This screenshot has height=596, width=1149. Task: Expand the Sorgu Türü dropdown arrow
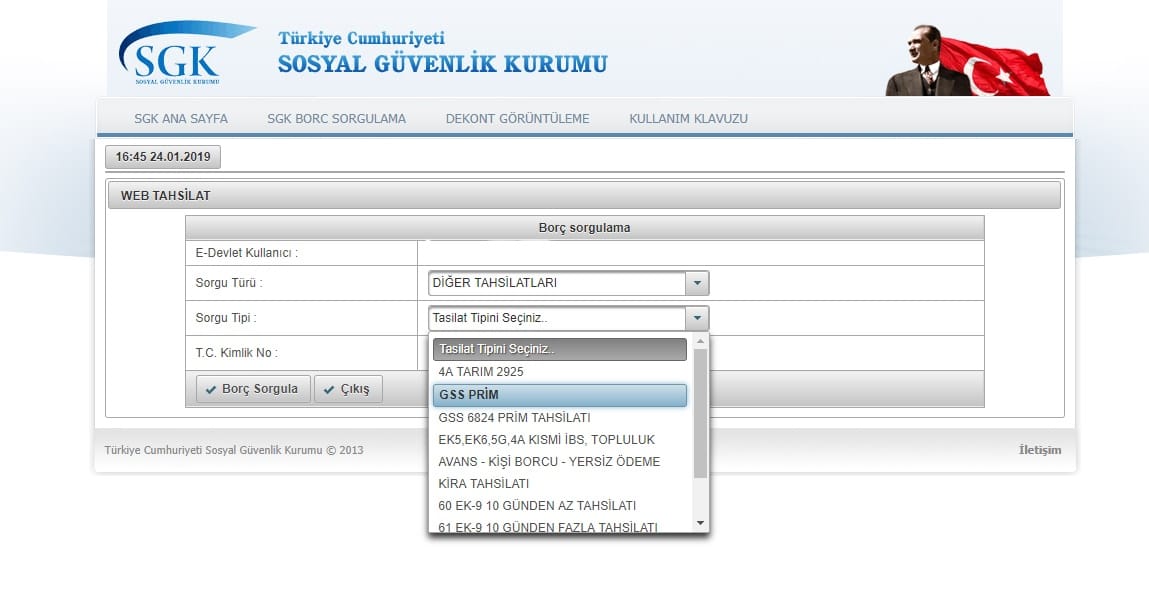pyautogui.click(x=697, y=283)
